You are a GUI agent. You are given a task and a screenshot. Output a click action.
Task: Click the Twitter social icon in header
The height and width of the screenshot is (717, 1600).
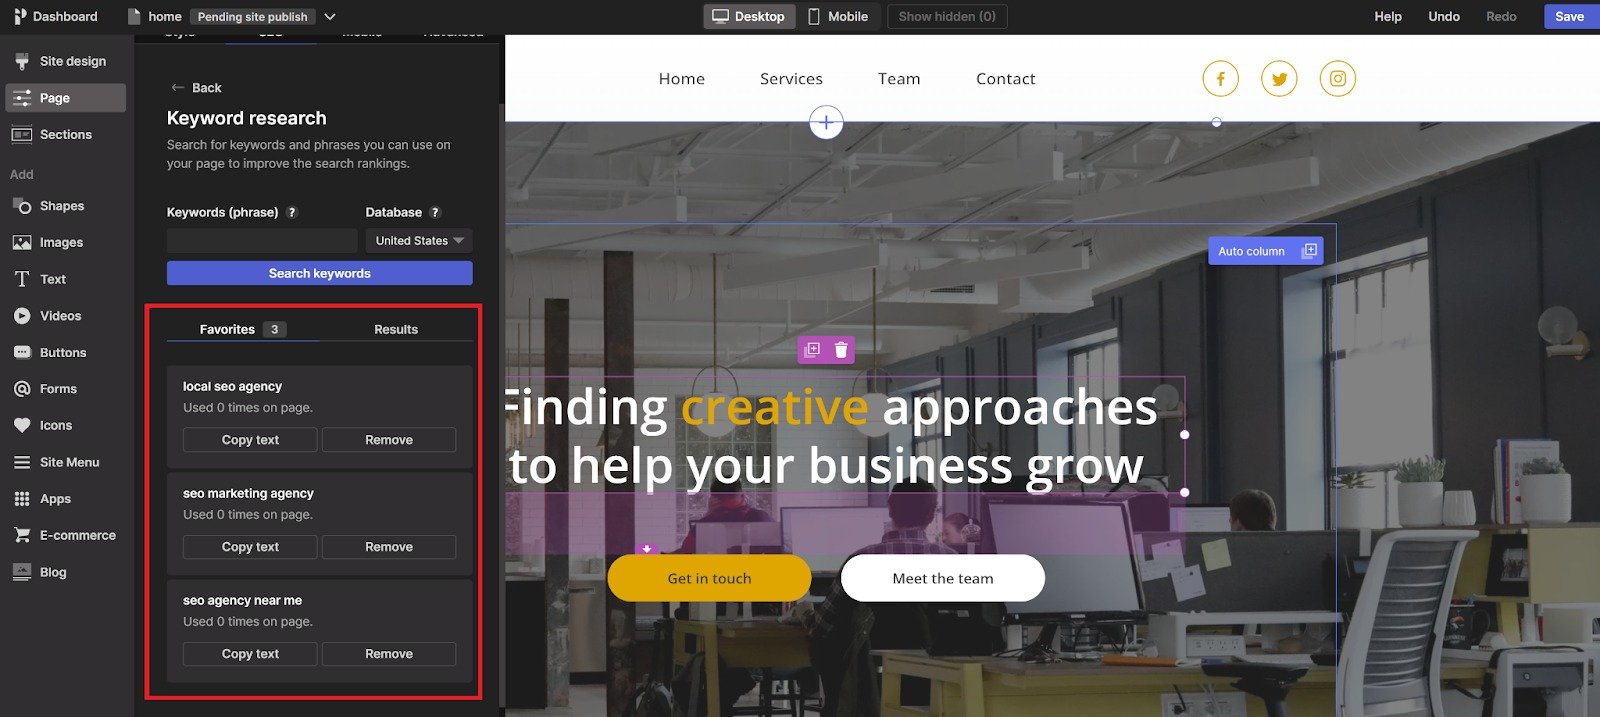click(x=1279, y=79)
